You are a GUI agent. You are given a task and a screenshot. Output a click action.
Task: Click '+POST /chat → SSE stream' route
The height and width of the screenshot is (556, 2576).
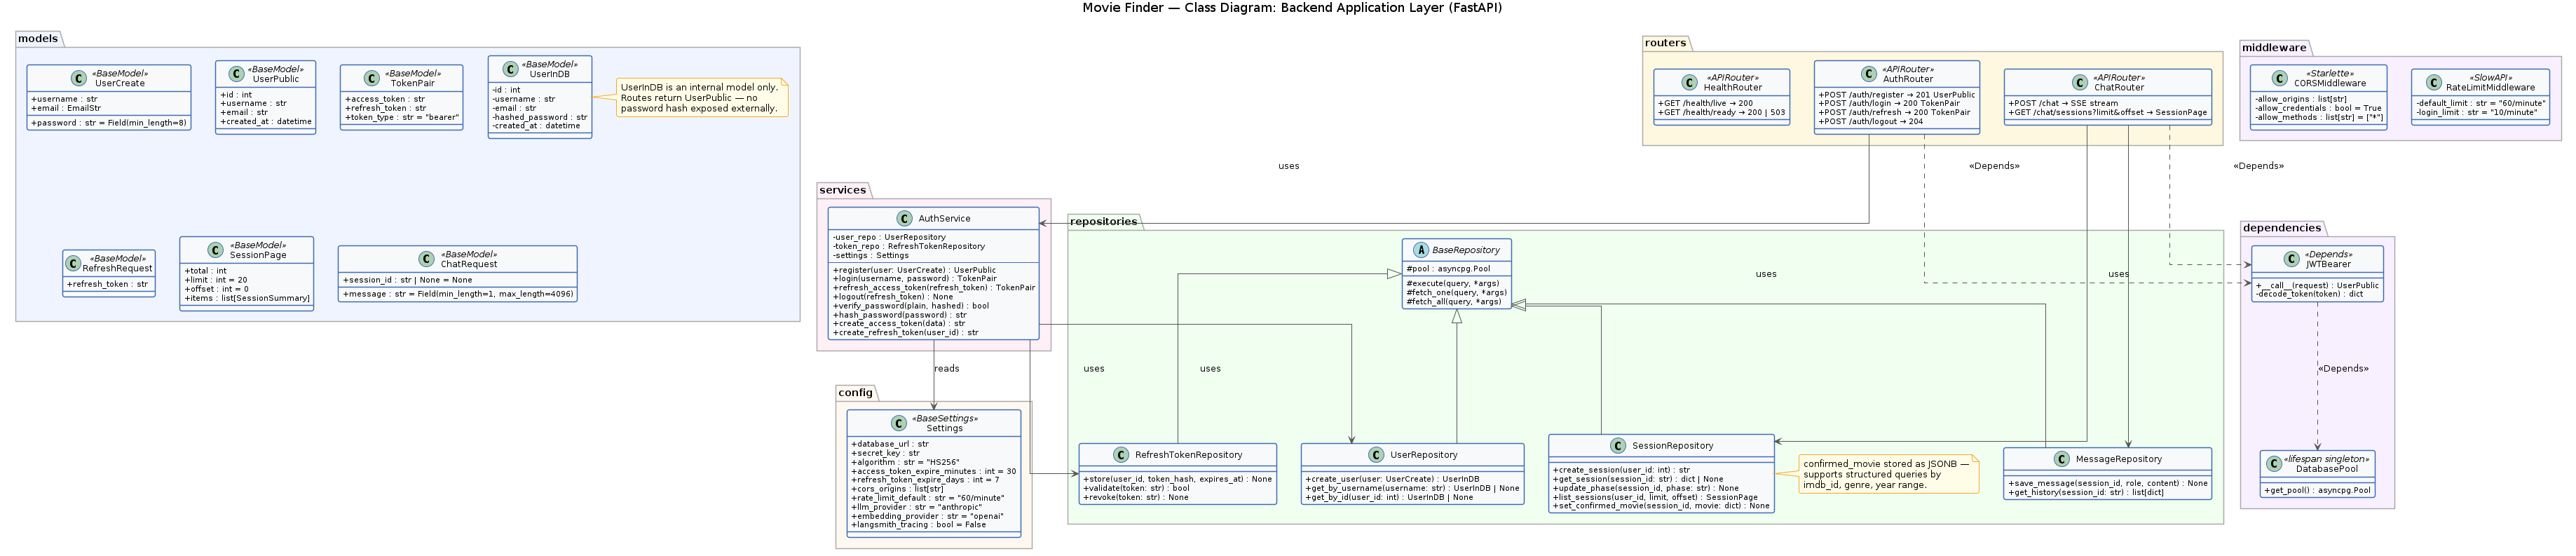point(2063,103)
